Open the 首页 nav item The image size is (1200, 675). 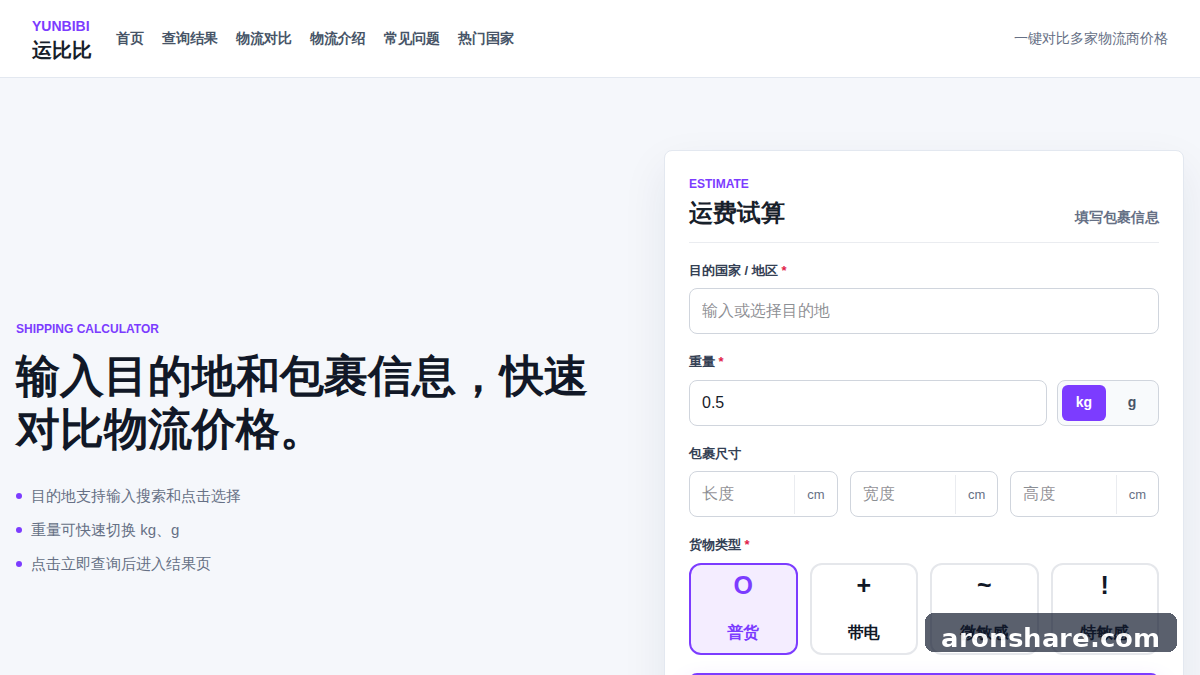click(130, 39)
